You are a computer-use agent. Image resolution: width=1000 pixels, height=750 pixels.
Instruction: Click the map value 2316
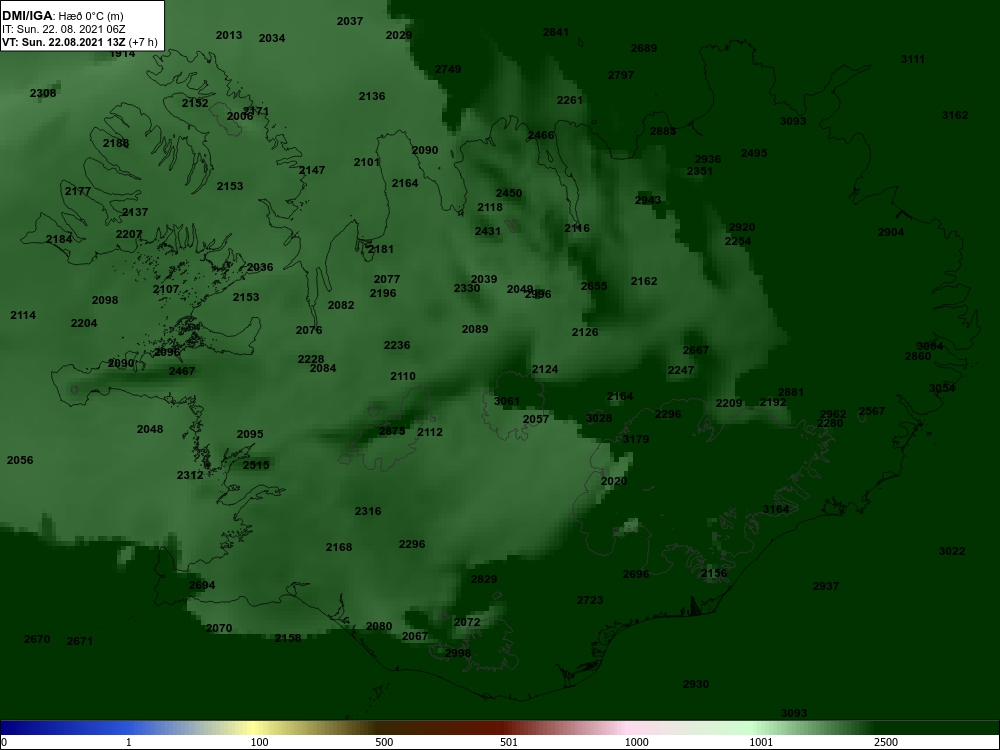[368, 511]
